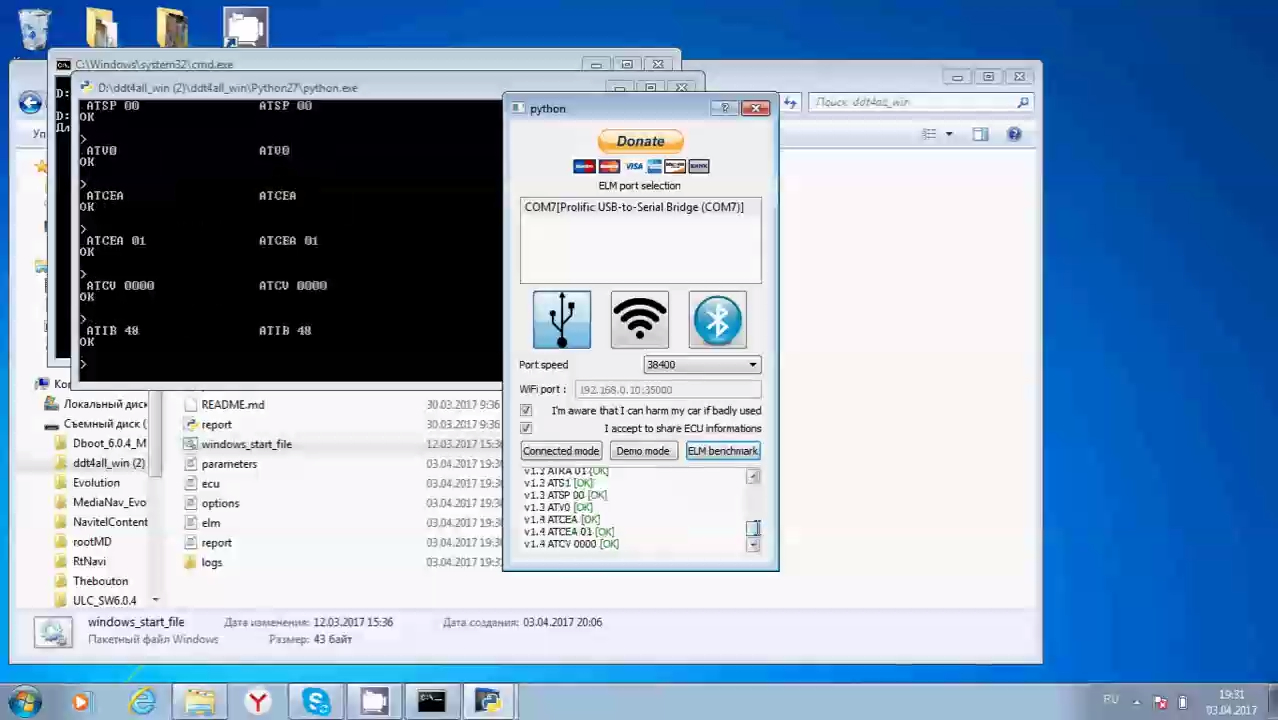
Task: Open Internet Explorer from the taskbar
Action: [143, 701]
